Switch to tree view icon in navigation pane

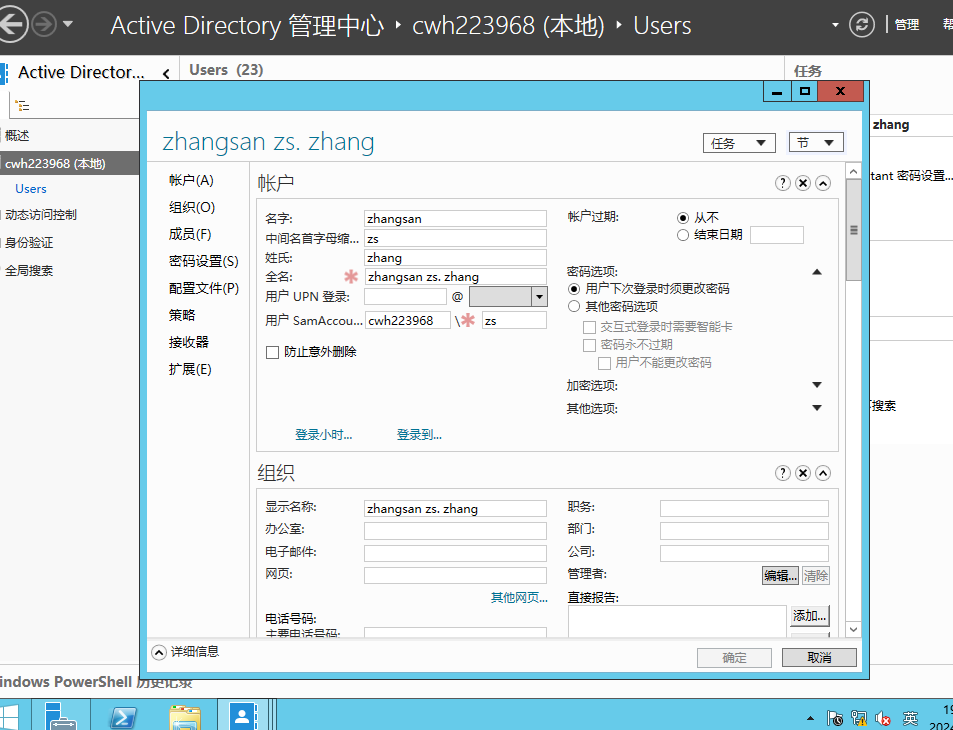coord(22,106)
